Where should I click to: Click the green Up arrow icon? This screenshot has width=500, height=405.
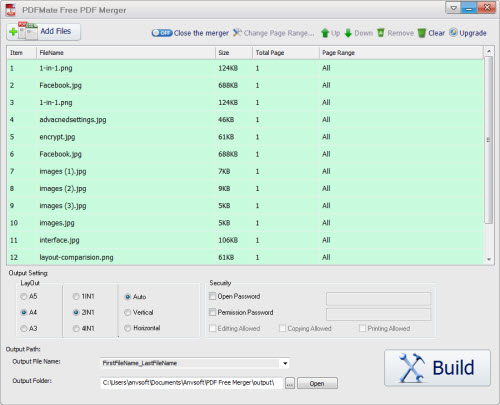pos(325,33)
